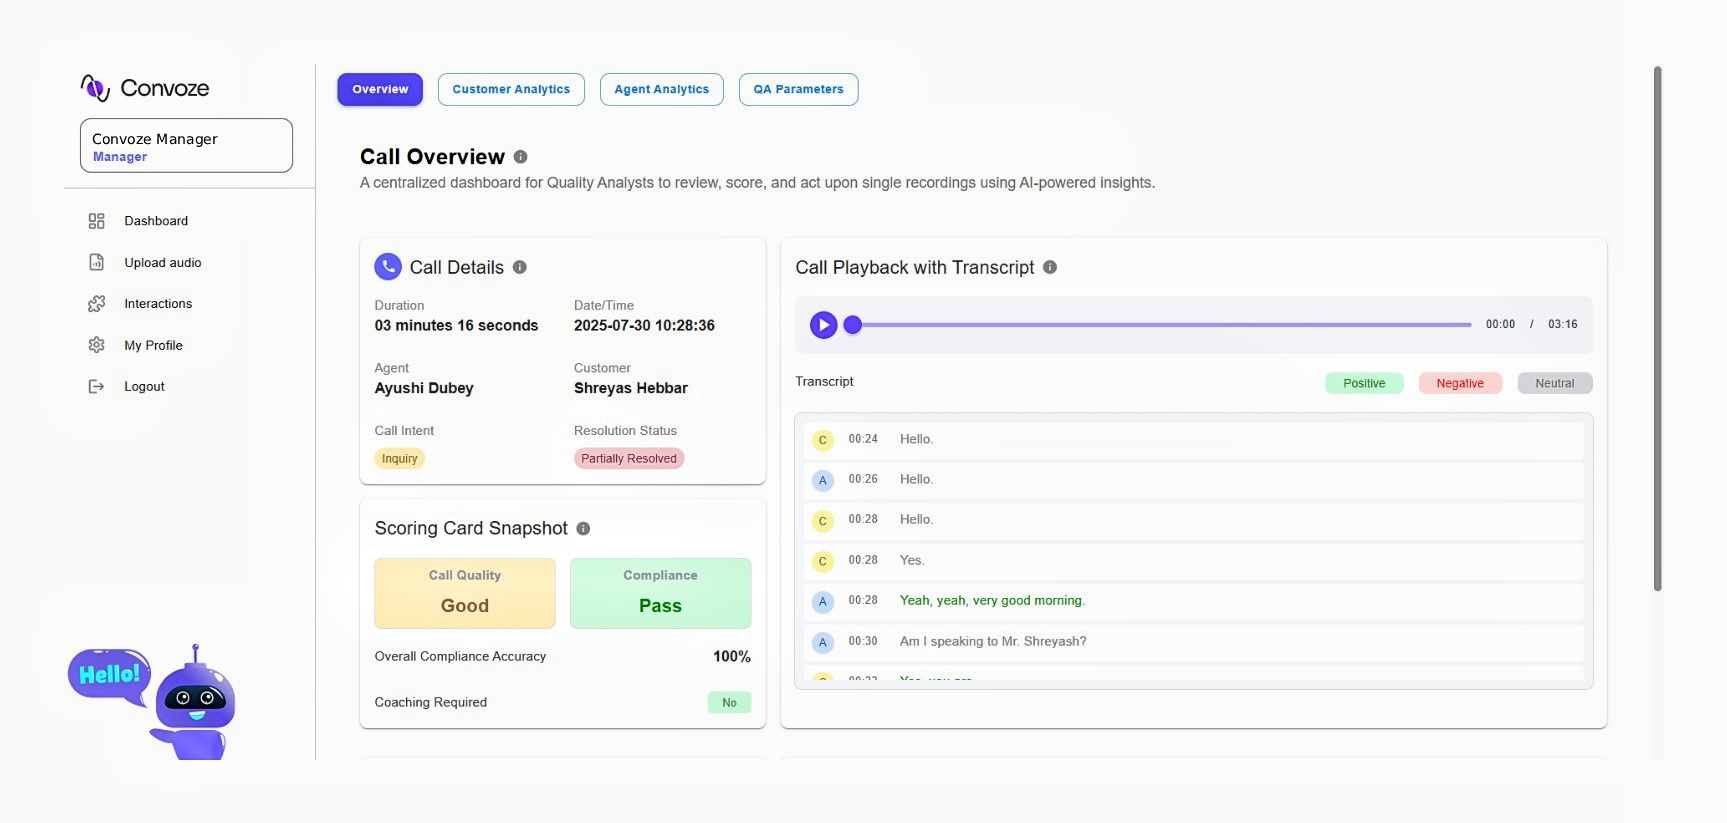Click info icon beside Call Details heading
The width and height of the screenshot is (1727, 823).
point(520,267)
